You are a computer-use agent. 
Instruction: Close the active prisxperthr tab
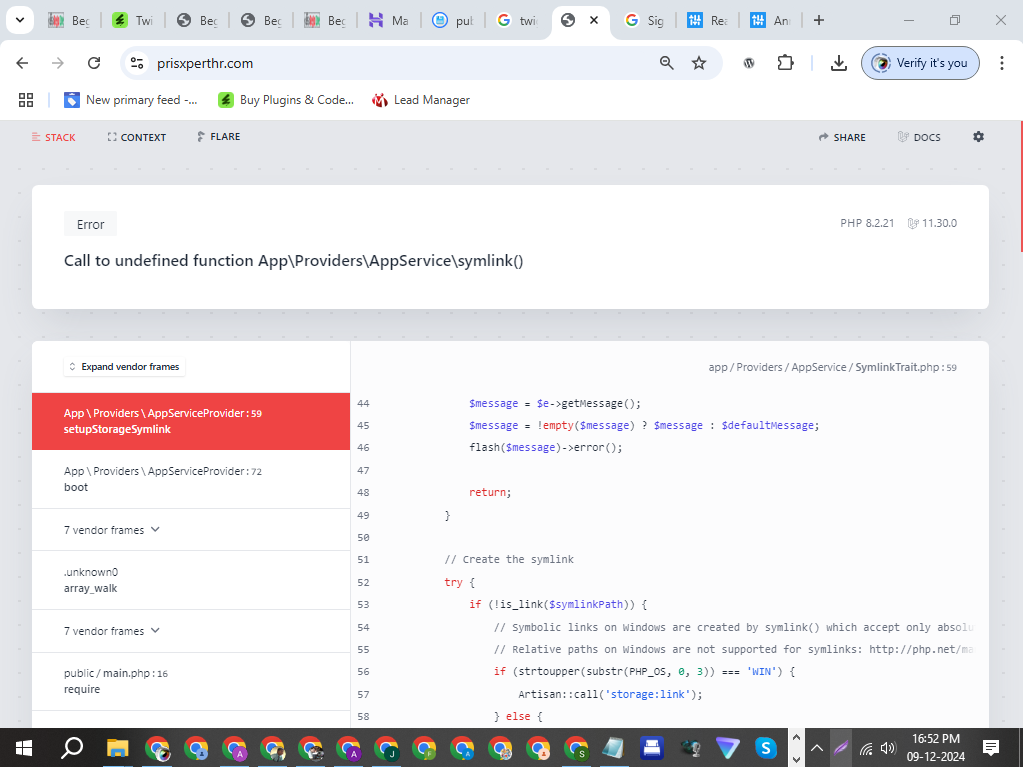point(594,20)
